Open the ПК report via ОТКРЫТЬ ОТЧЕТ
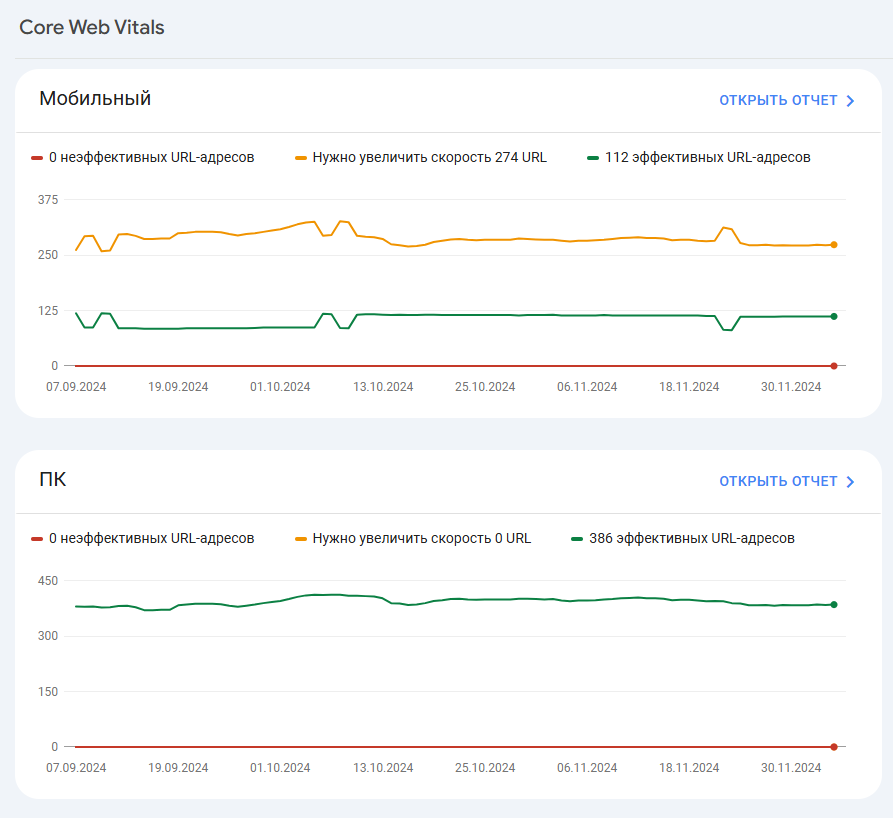 coord(779,481)
